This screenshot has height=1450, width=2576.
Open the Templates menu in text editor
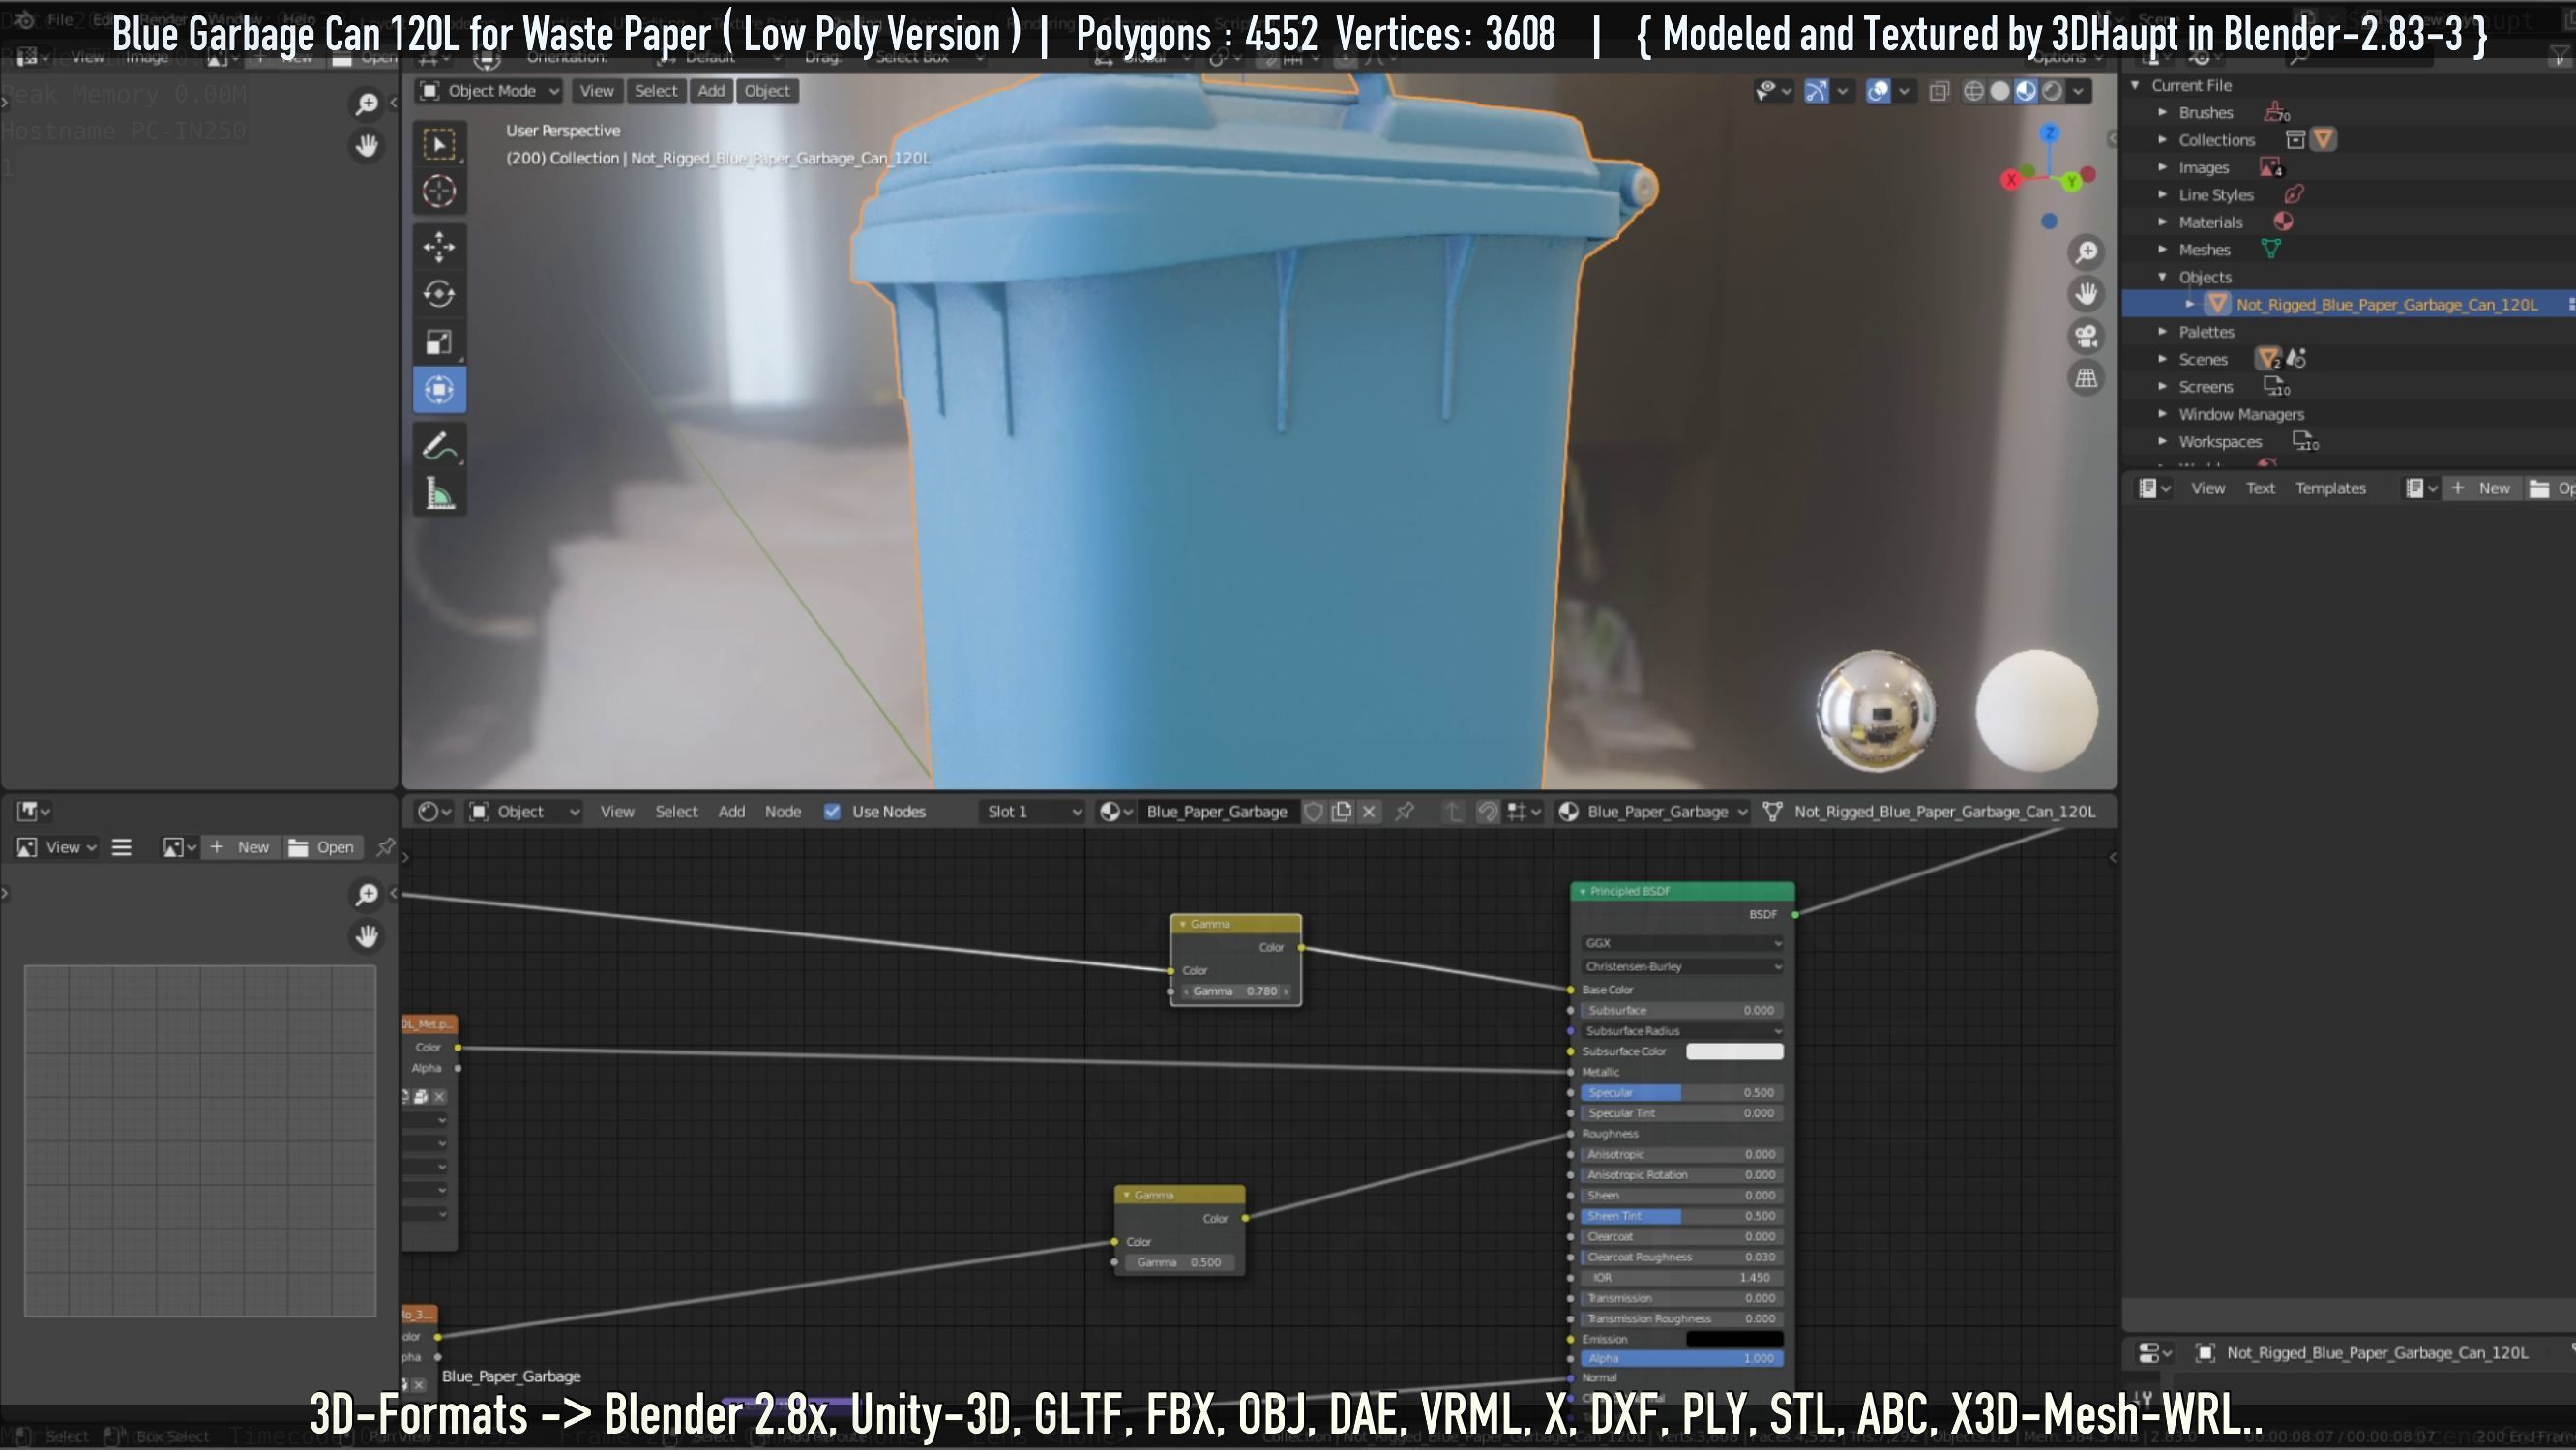(x=2330, y=488)
